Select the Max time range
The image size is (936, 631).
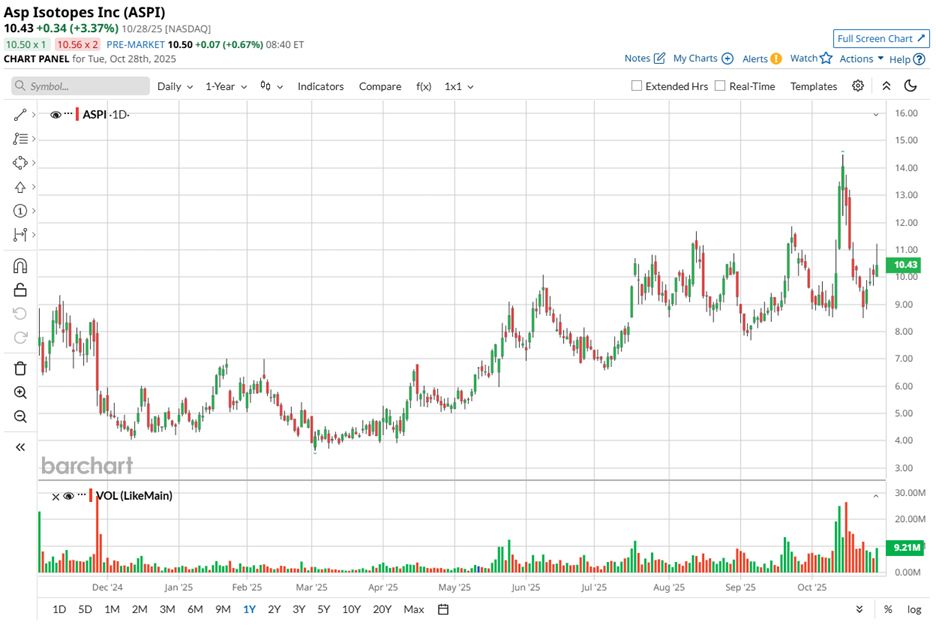pyautogui.click(x=414, y=610)
